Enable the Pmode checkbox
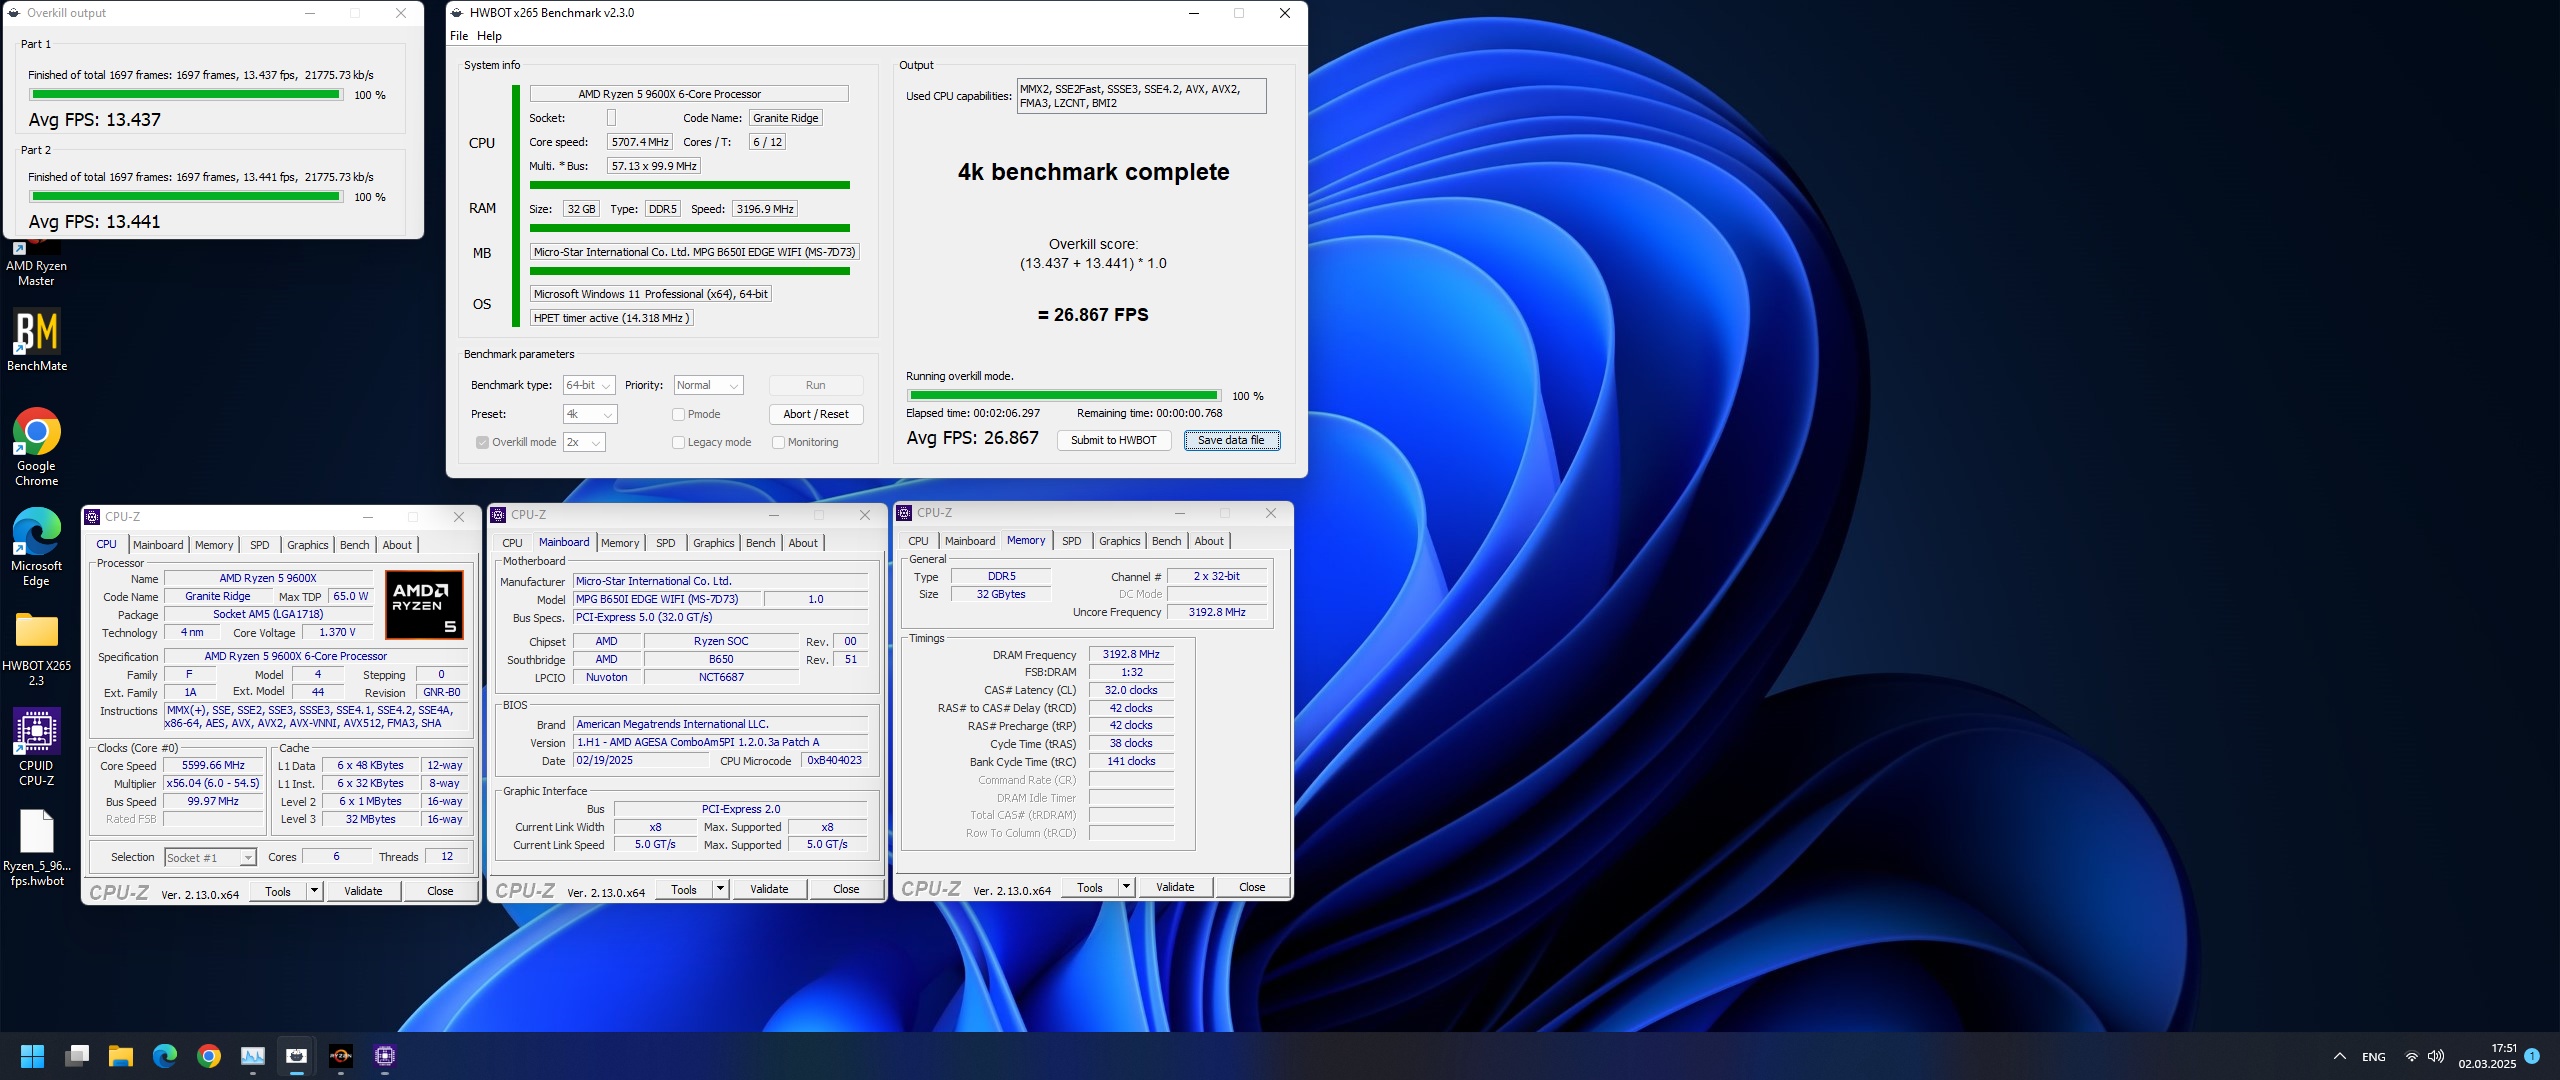Screen dimensions: 2560x1080 click(679, 414)
